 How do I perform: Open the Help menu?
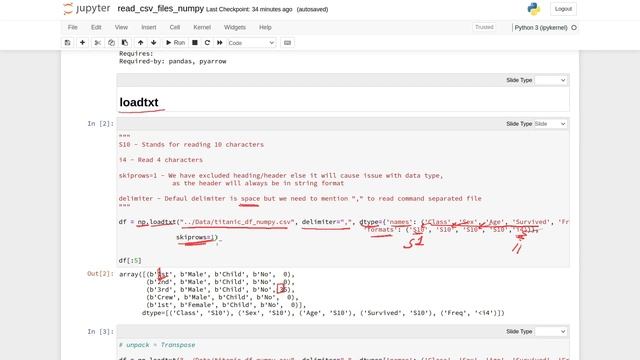[265, 27]
